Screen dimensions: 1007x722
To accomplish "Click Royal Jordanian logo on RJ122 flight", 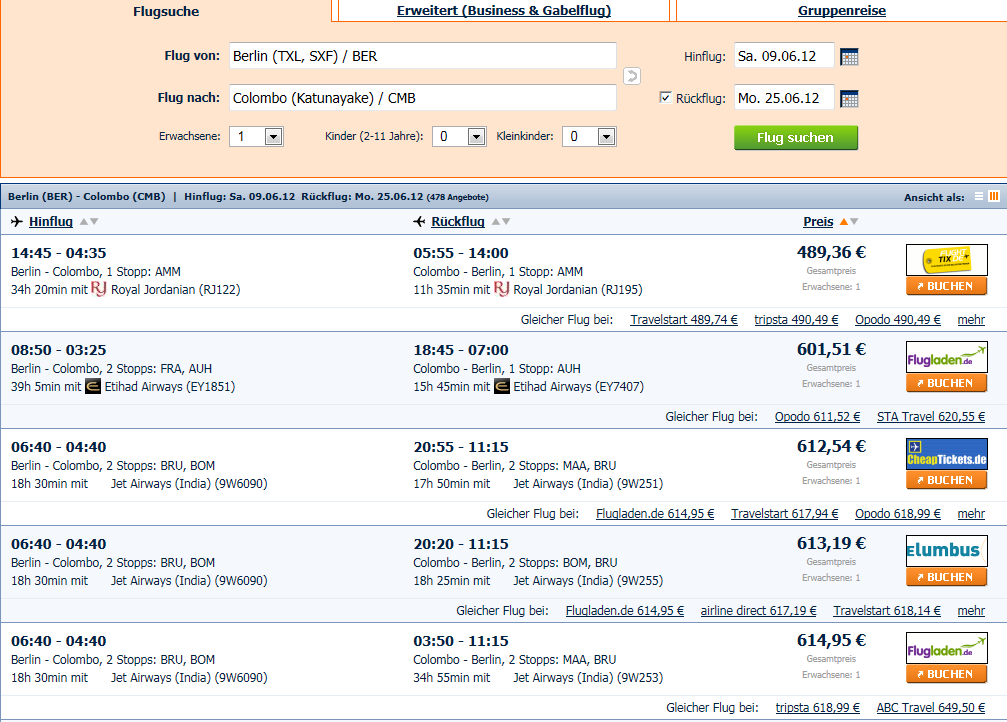I will tap(98, 289).
